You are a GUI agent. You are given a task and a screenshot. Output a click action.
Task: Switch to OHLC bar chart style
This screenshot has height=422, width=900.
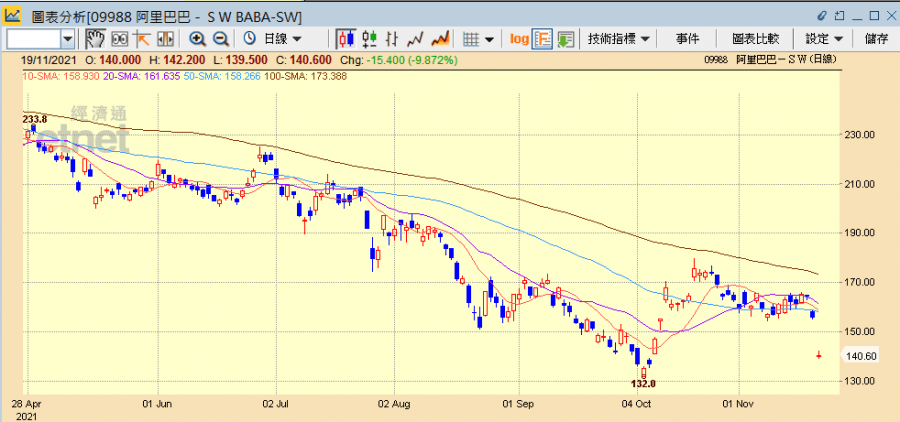click(x=369, y=39)
